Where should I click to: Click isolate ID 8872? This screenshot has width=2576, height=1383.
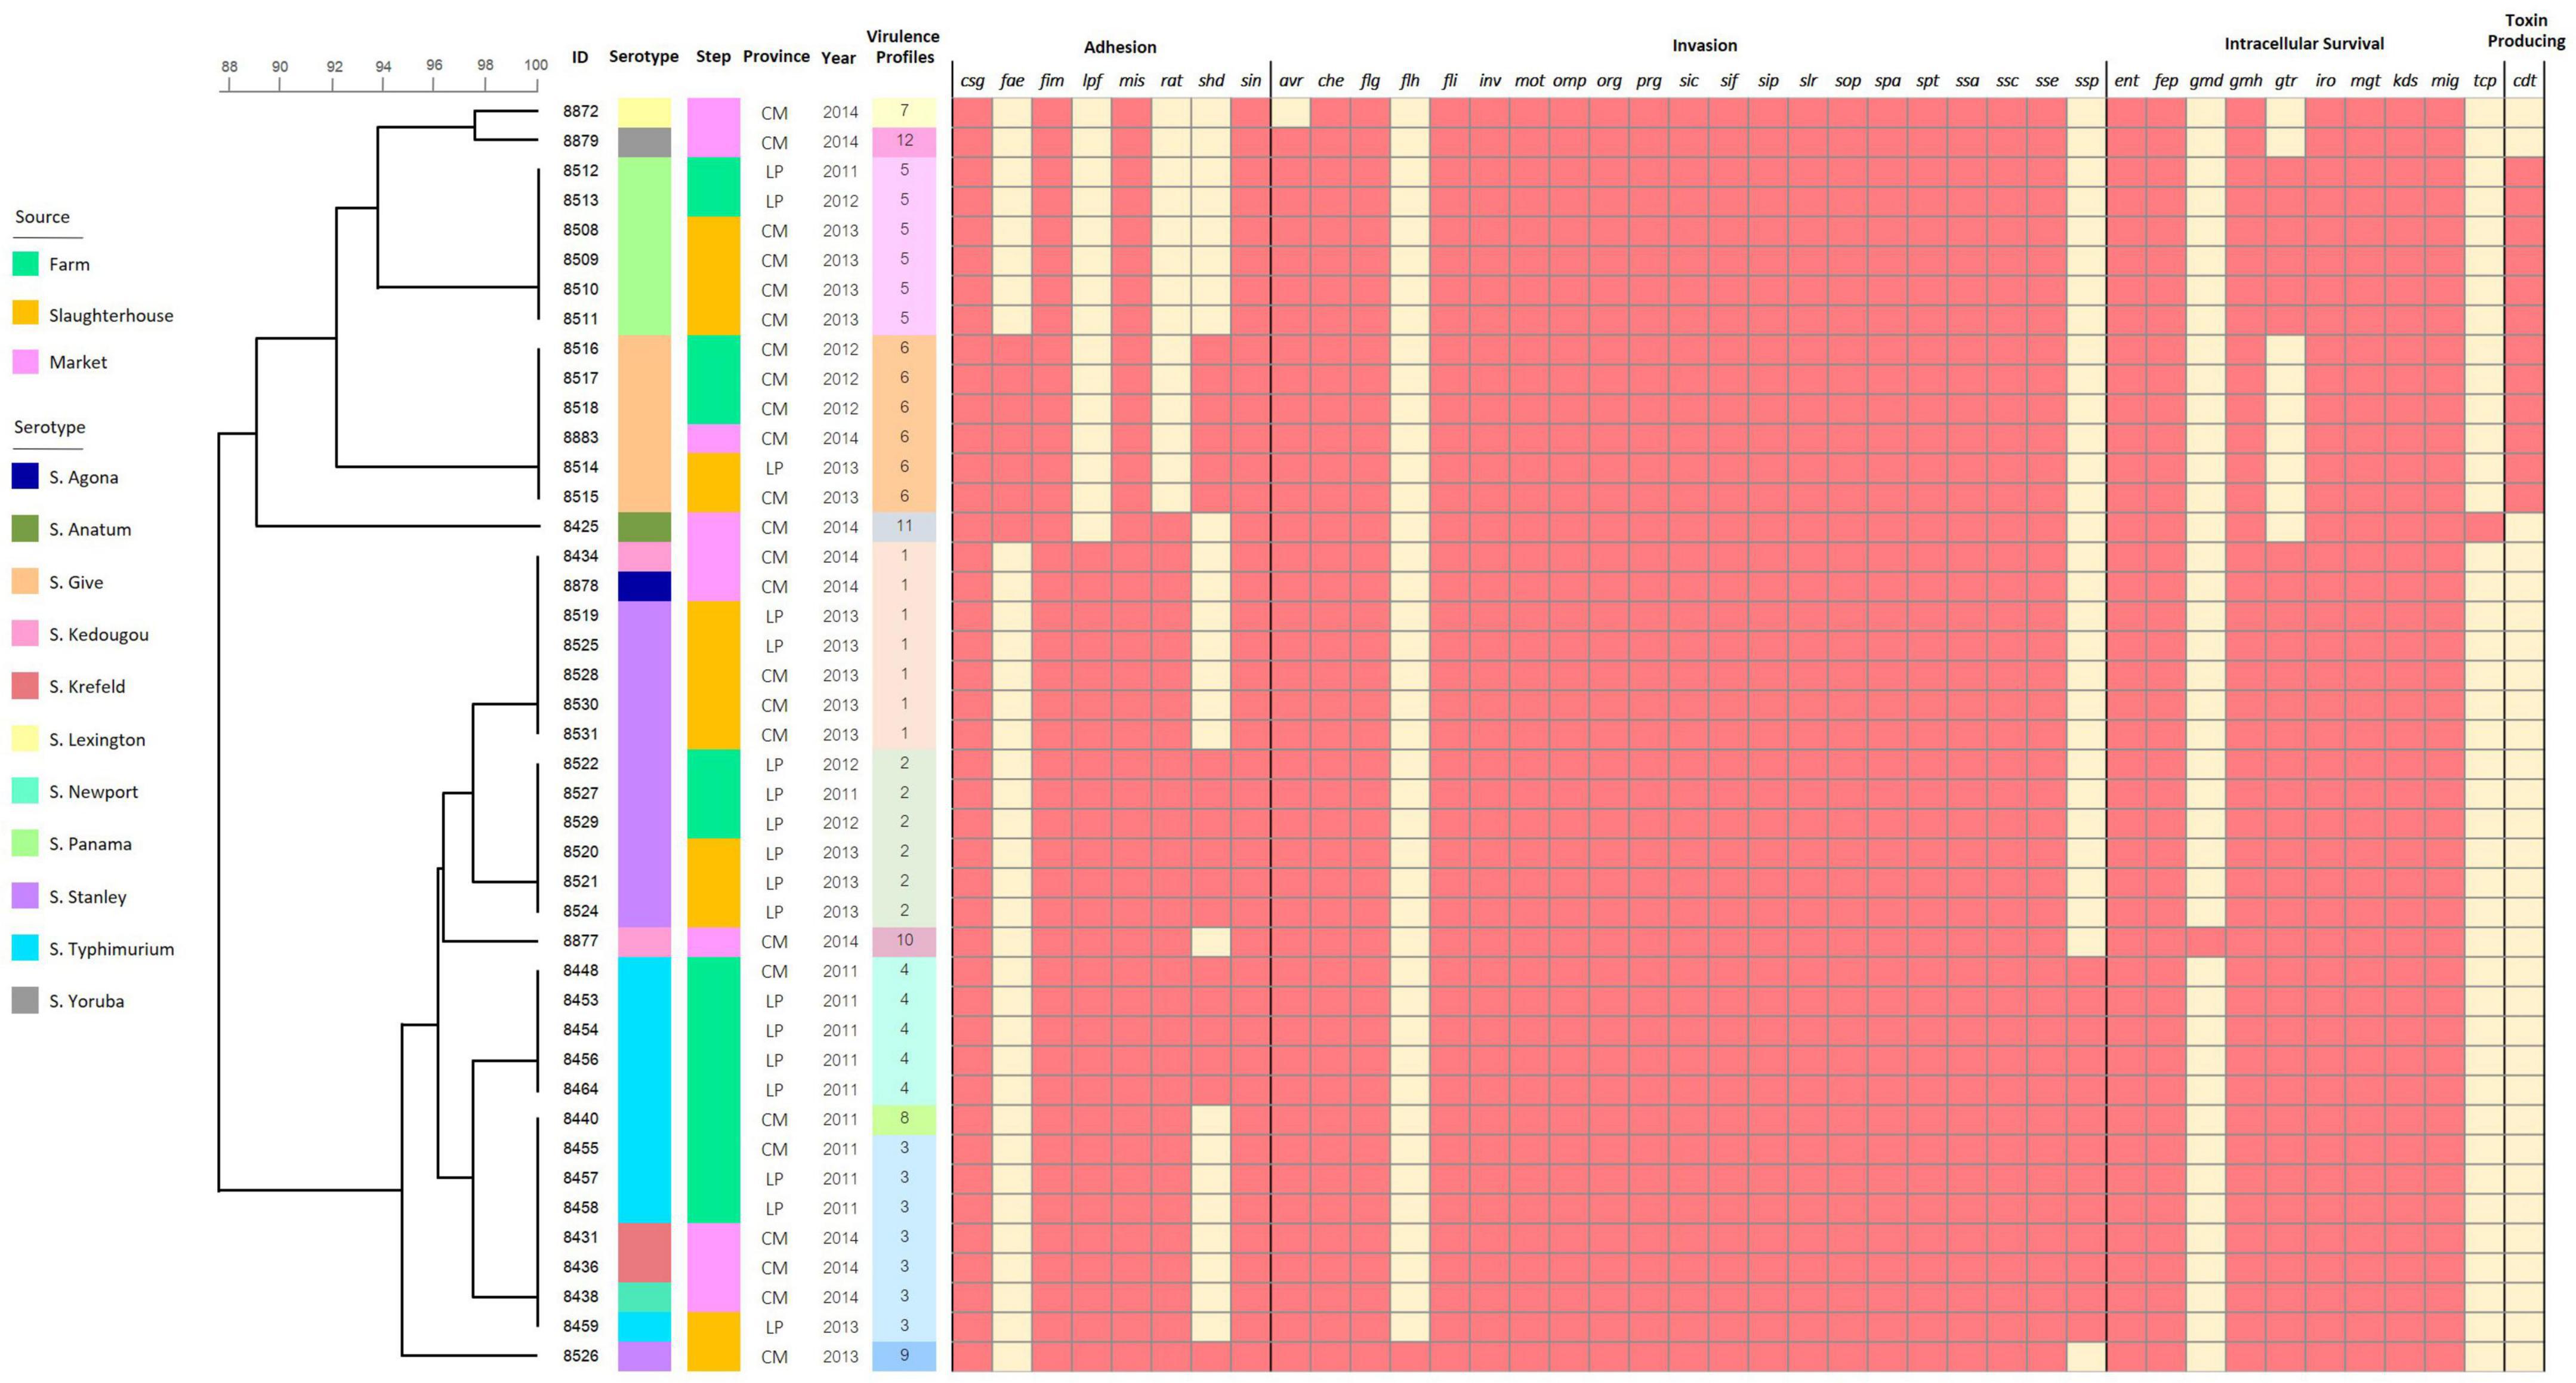click(580, 112)
